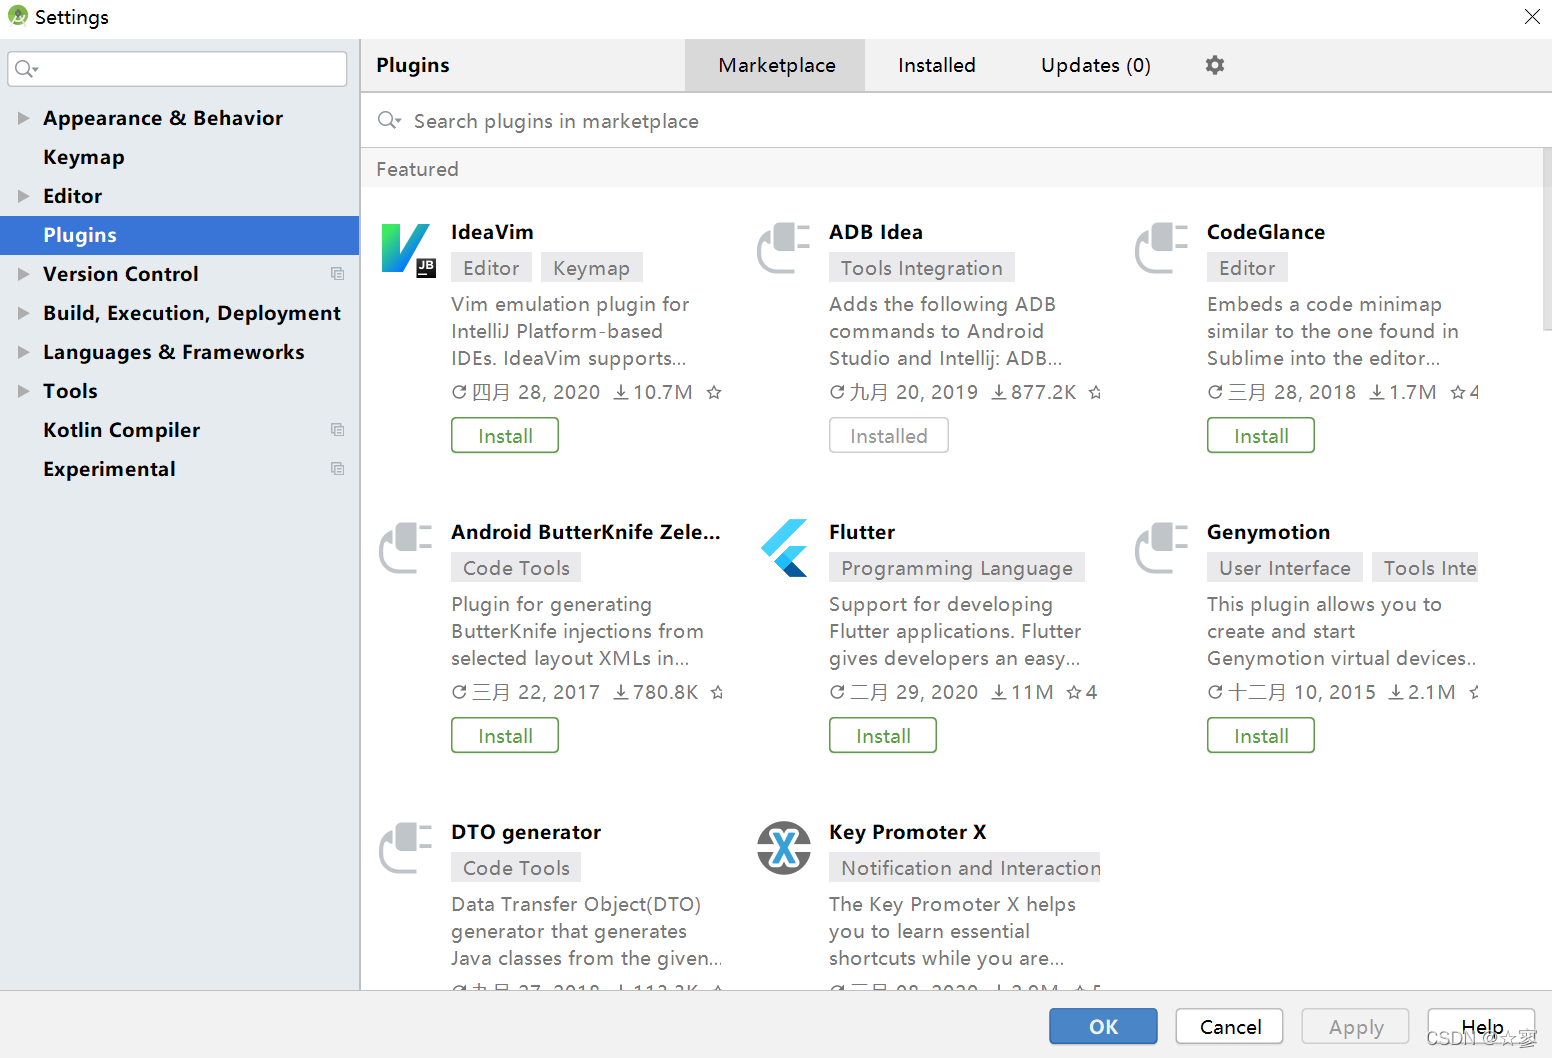Open the ADB Idea plugin title
Screen dimensions: 1552x1058
pos(876,232)
